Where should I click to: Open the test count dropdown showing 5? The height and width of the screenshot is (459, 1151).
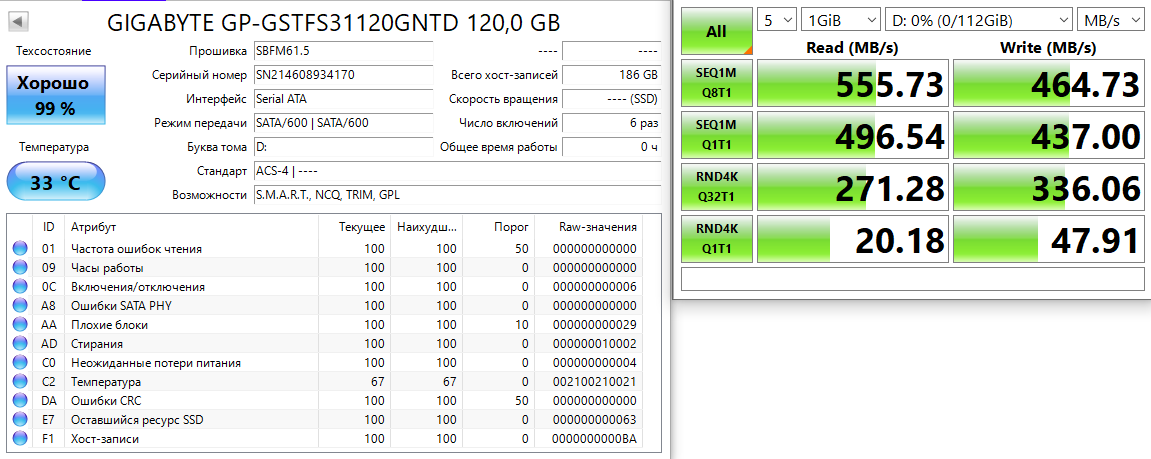click(x=777, y=20)
